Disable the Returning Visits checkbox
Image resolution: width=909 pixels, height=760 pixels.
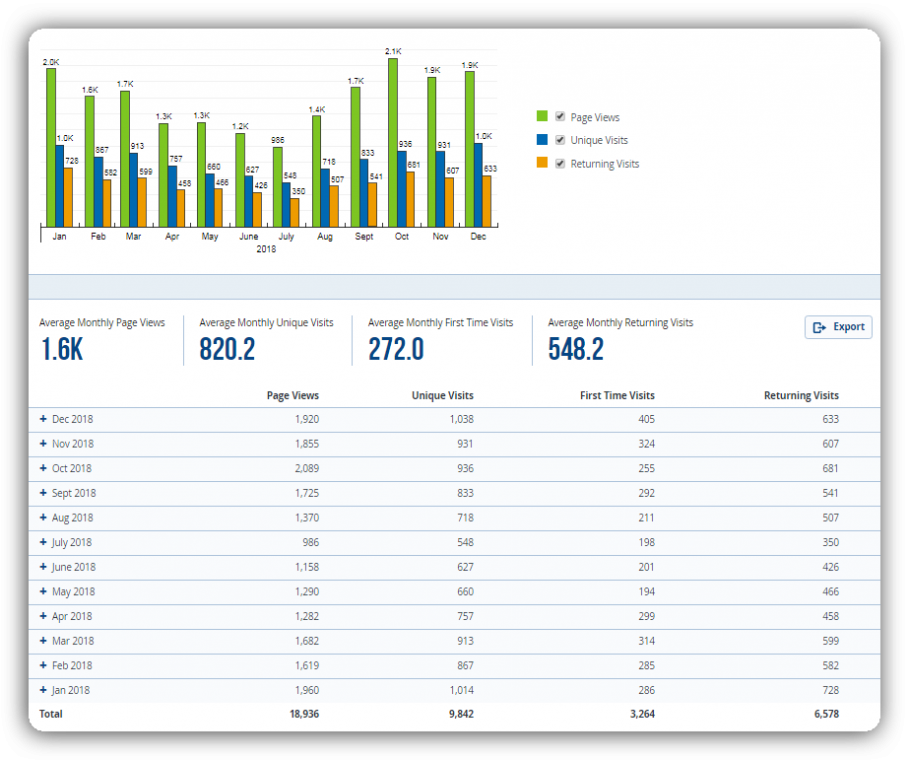coord(561,163)
